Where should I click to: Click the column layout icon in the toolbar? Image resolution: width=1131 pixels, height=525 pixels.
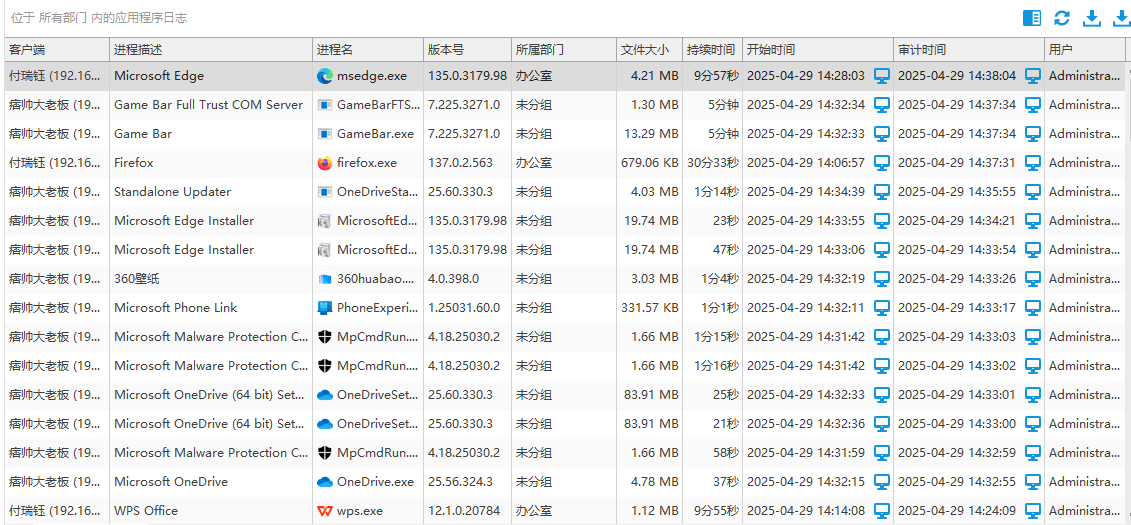click(x=1032, y=18)
